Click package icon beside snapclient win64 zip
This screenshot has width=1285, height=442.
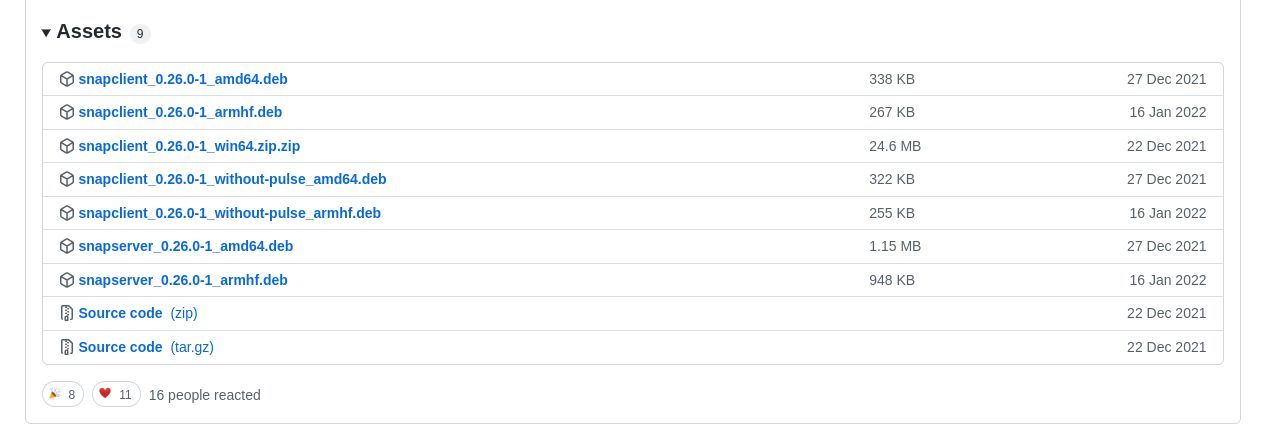coord(67,146)
